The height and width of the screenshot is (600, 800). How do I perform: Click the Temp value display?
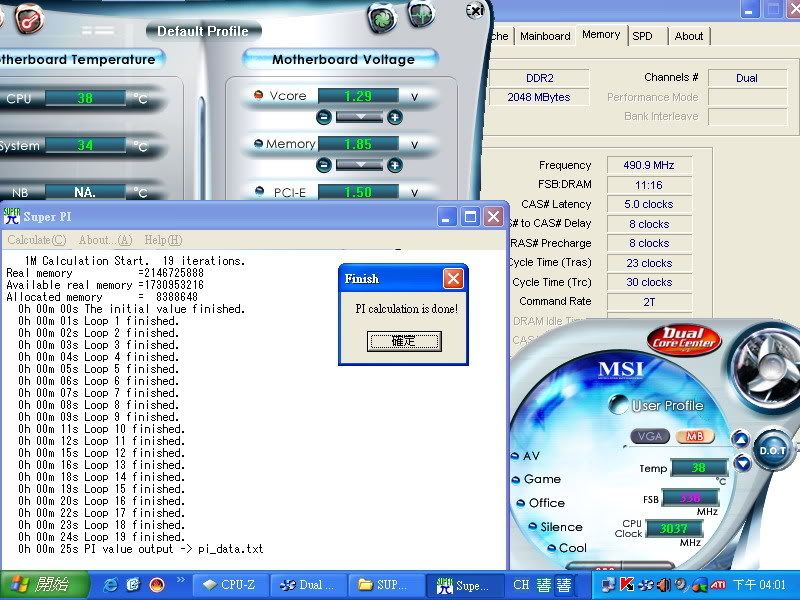coord(699,467)
